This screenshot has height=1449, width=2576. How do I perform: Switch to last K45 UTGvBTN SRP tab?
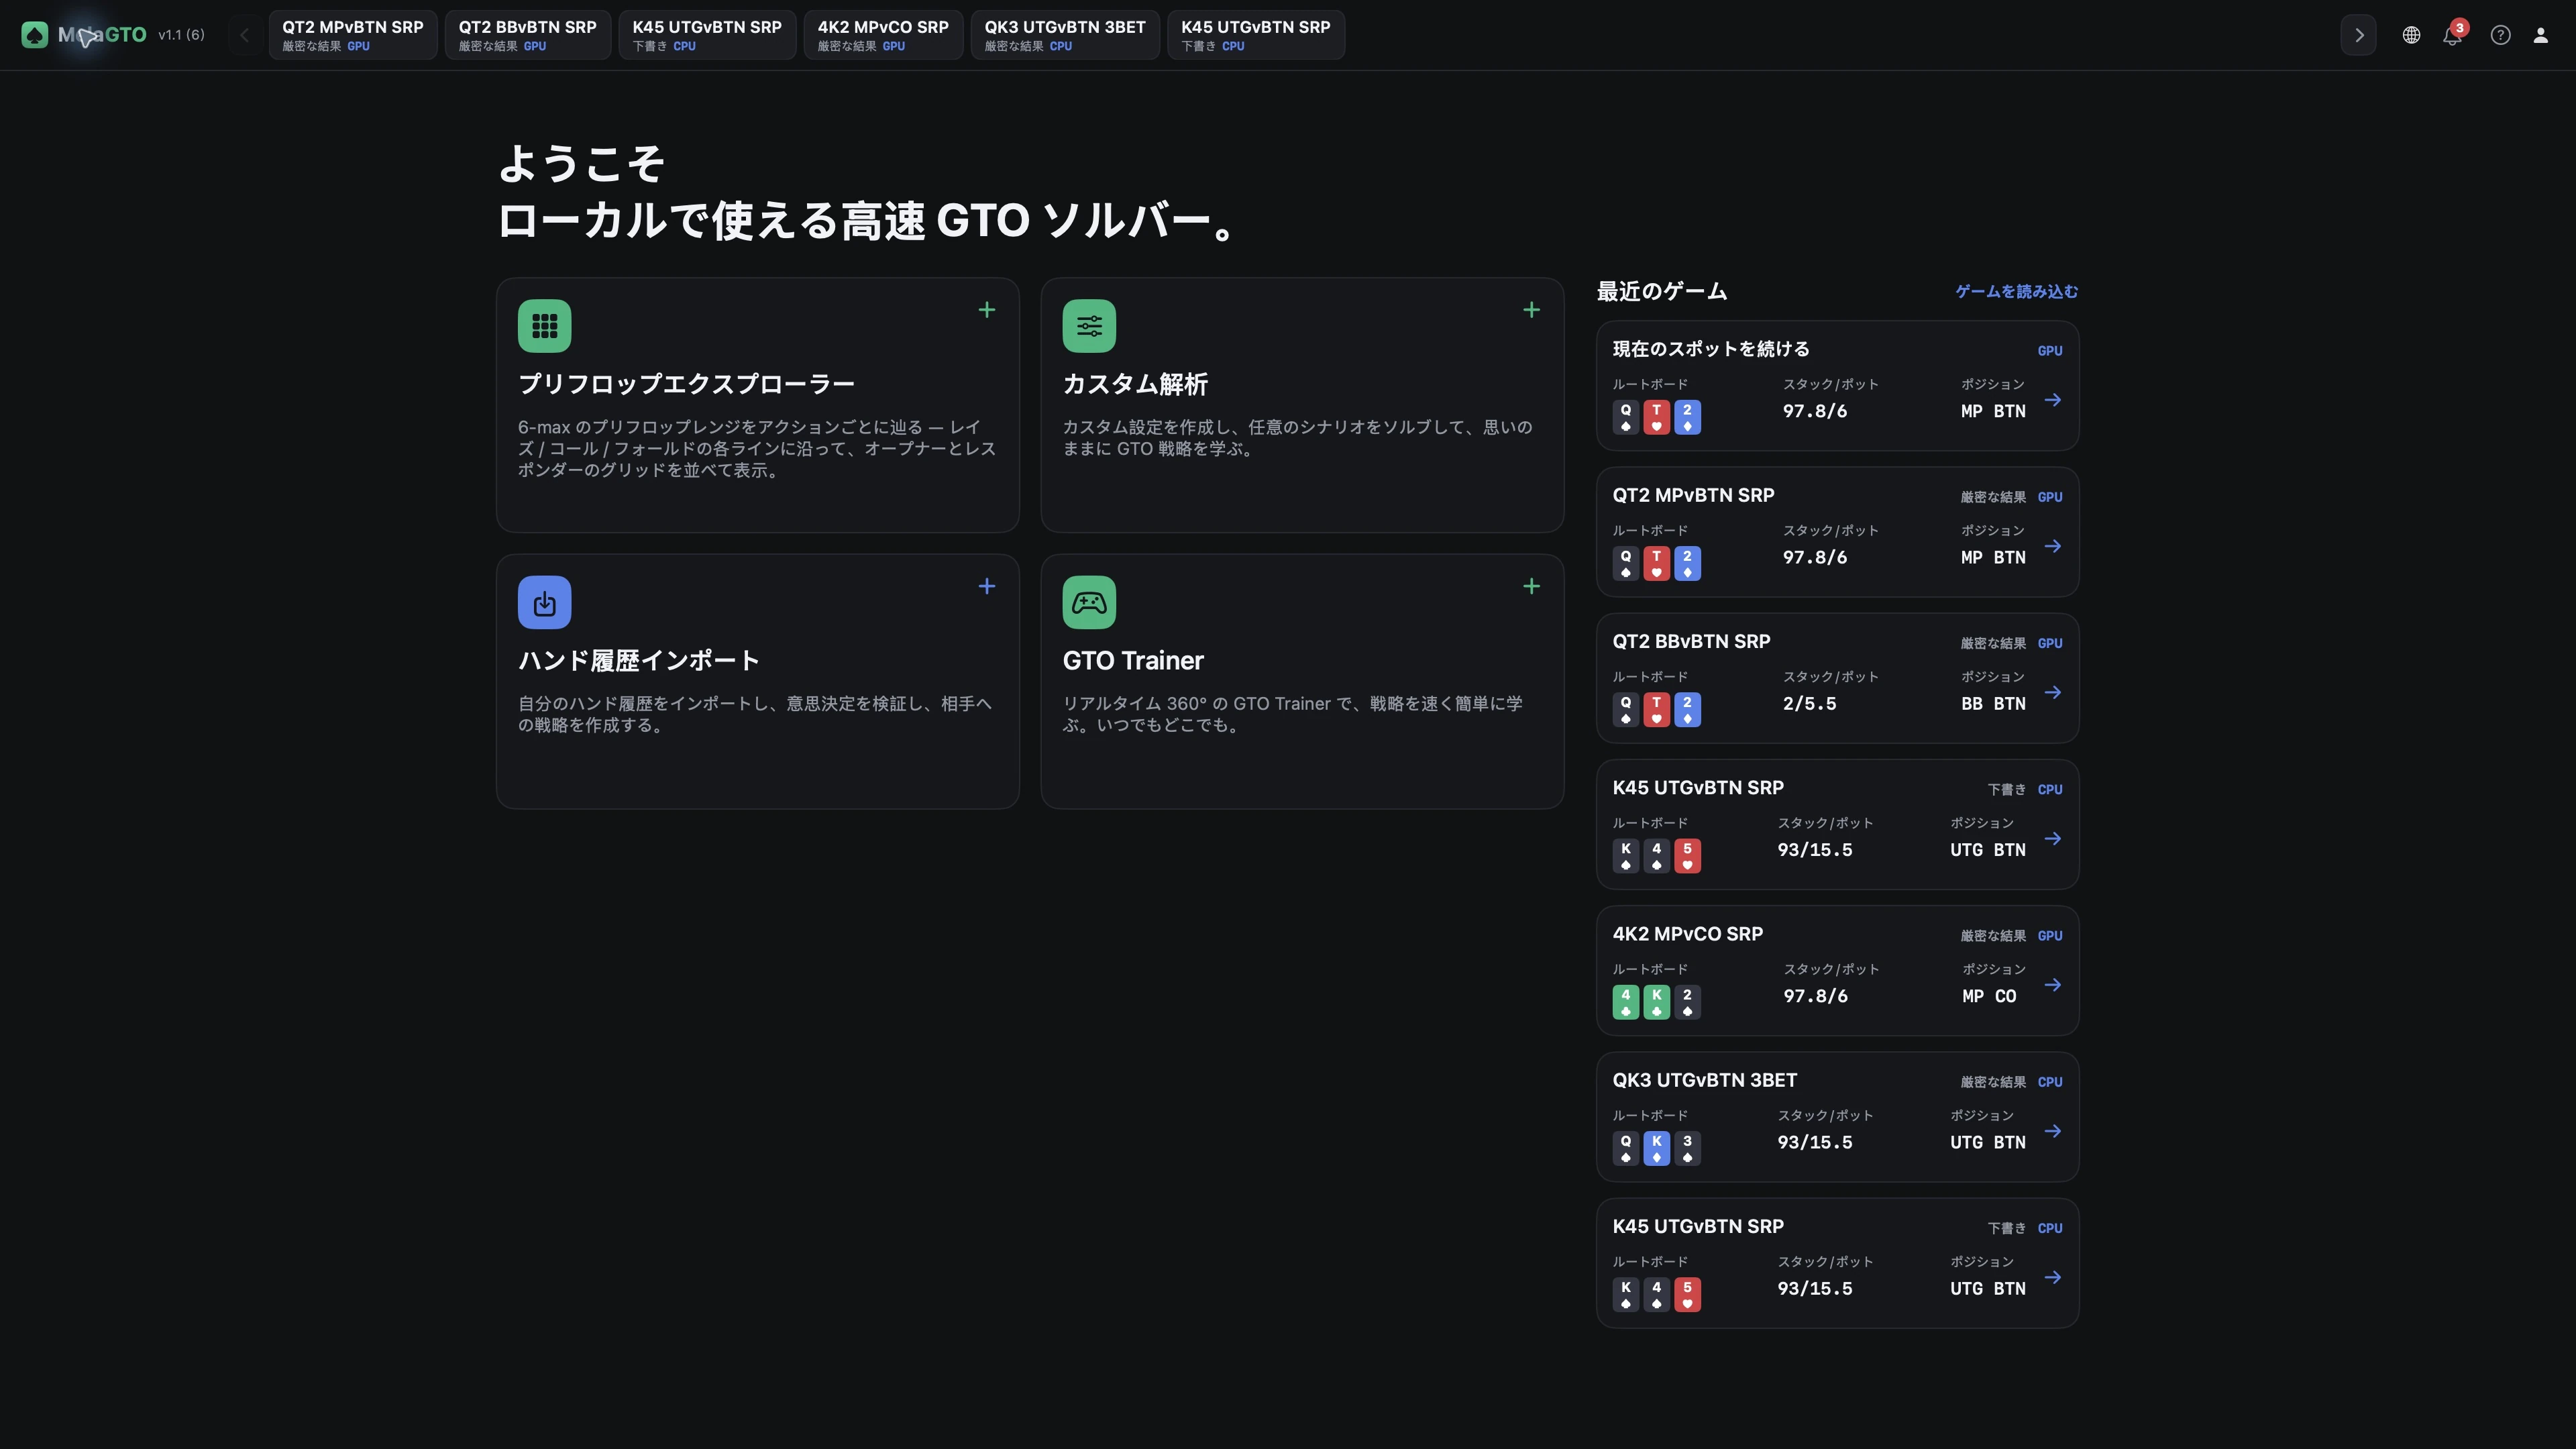(x=1255, y=35)
